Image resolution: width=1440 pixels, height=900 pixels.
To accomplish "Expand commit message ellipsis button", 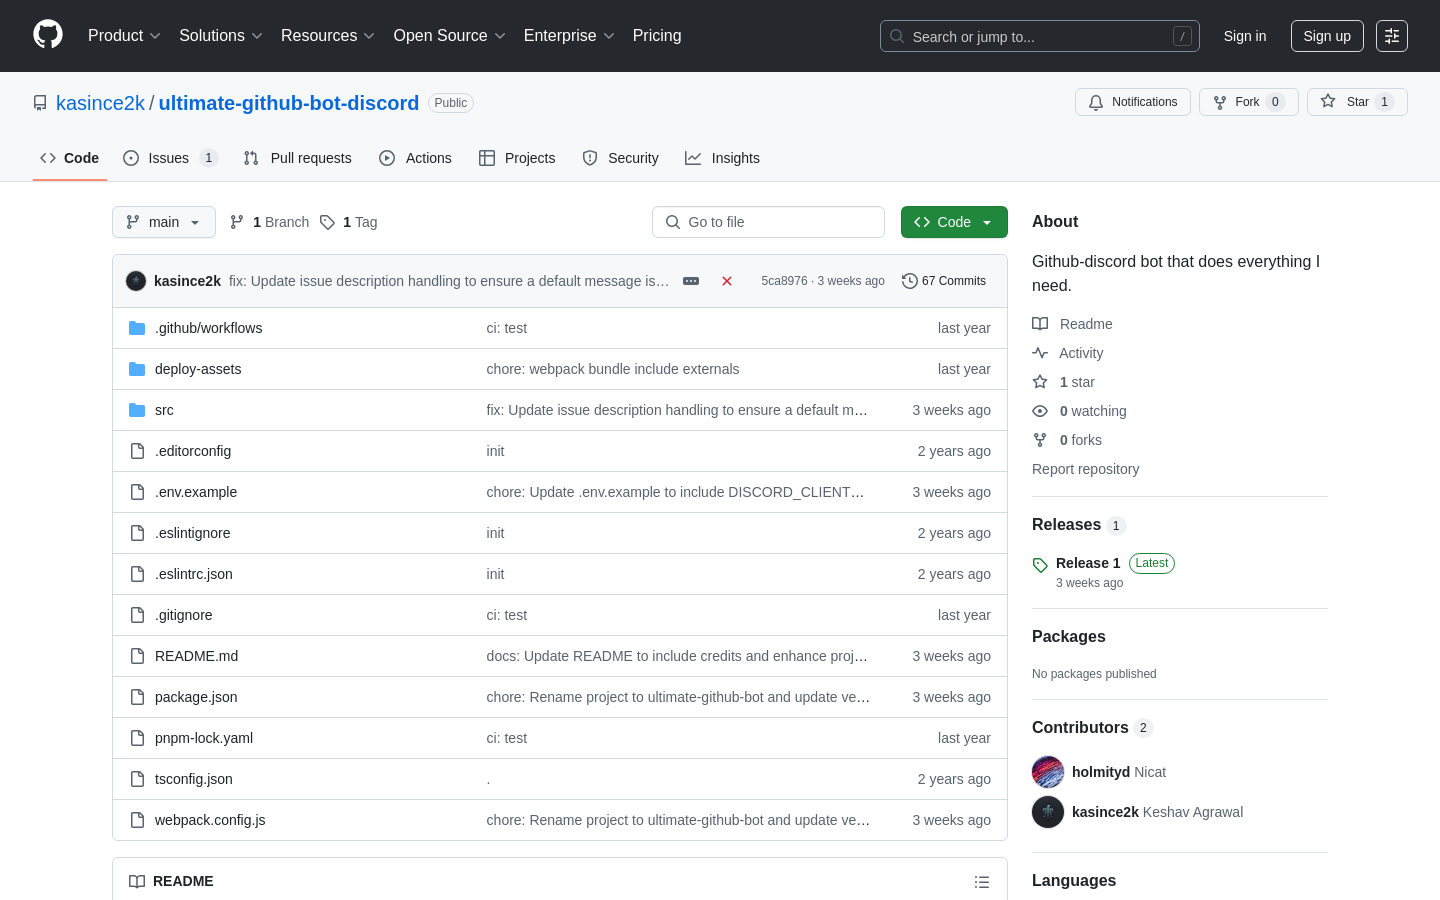I will [x=691, y=281].
